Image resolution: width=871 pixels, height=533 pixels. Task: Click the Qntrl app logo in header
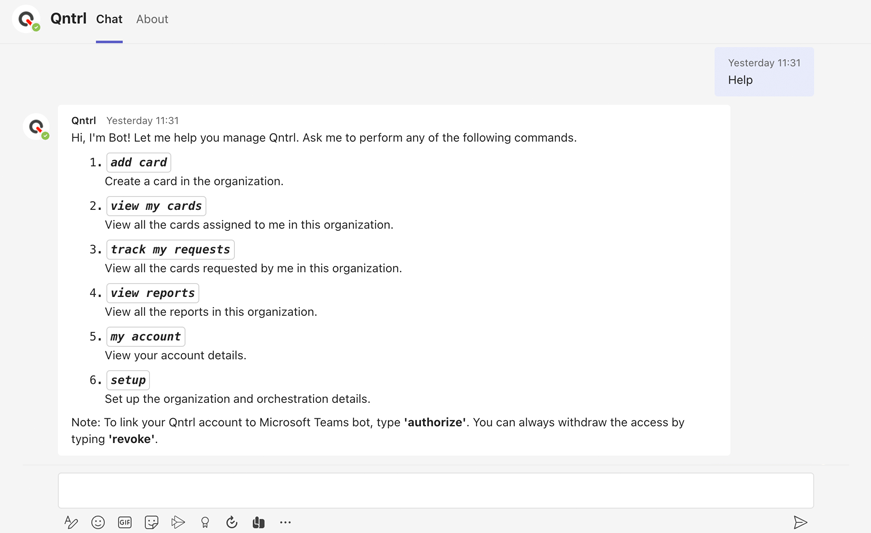(26, 19)
